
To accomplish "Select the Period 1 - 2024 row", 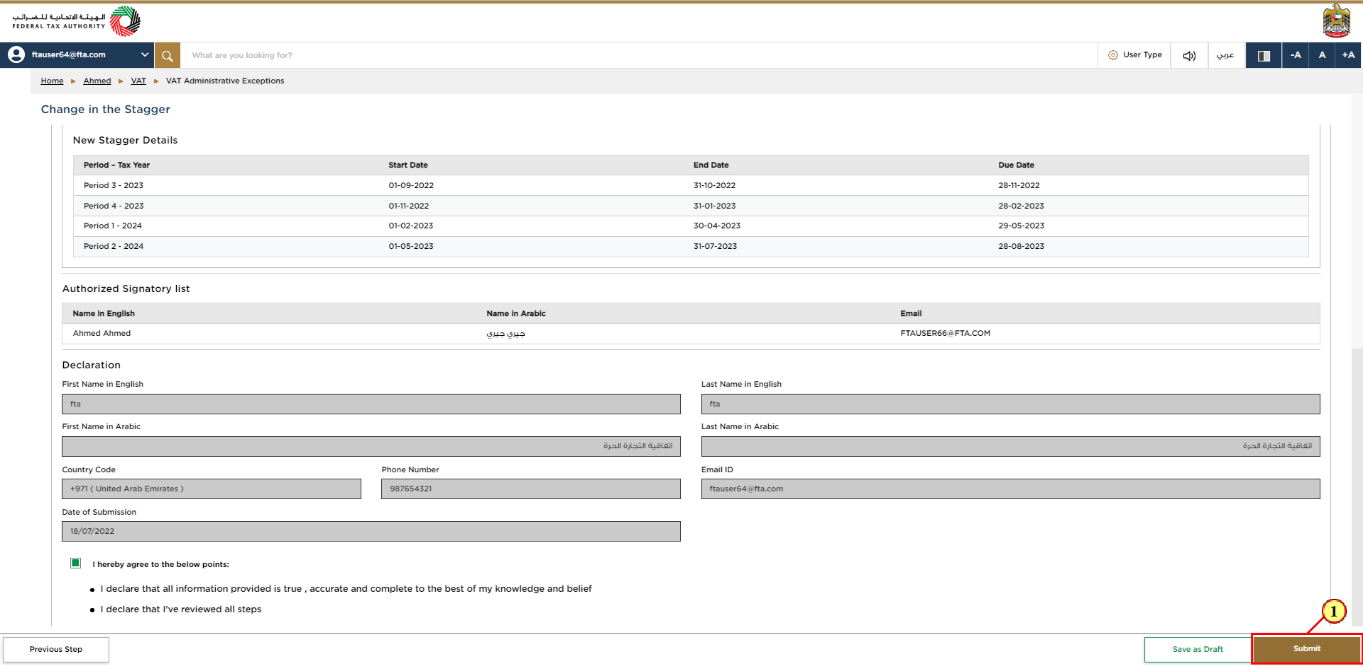I will click(690, 226).
